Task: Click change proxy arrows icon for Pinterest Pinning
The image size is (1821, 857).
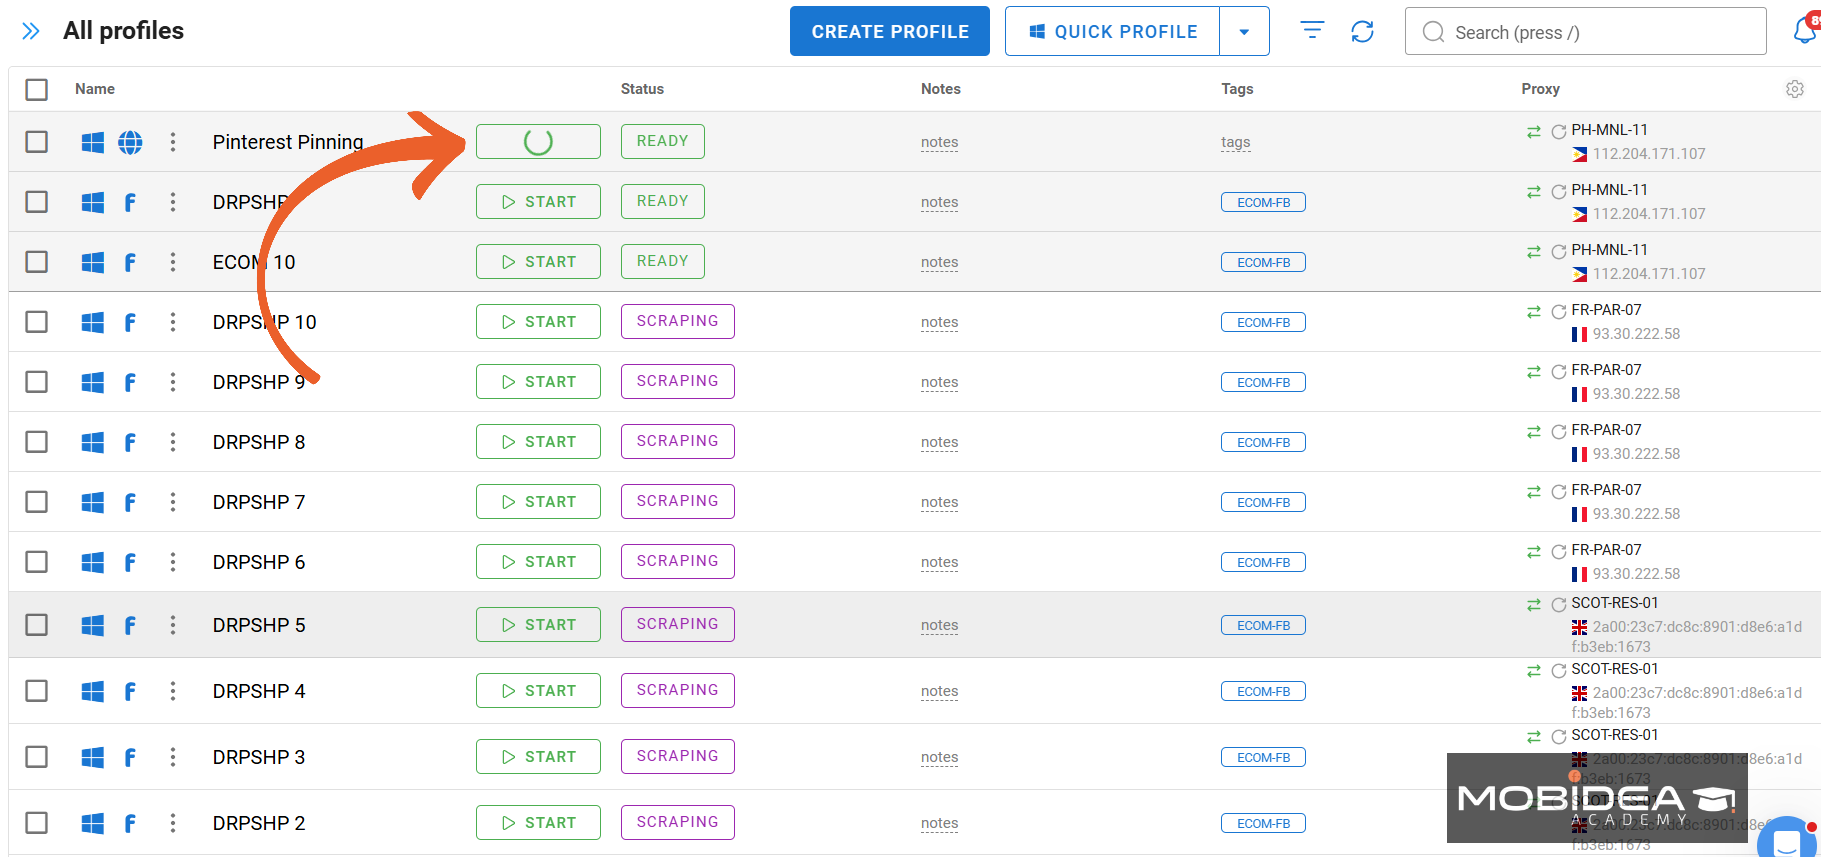Action: point(1534,131)
